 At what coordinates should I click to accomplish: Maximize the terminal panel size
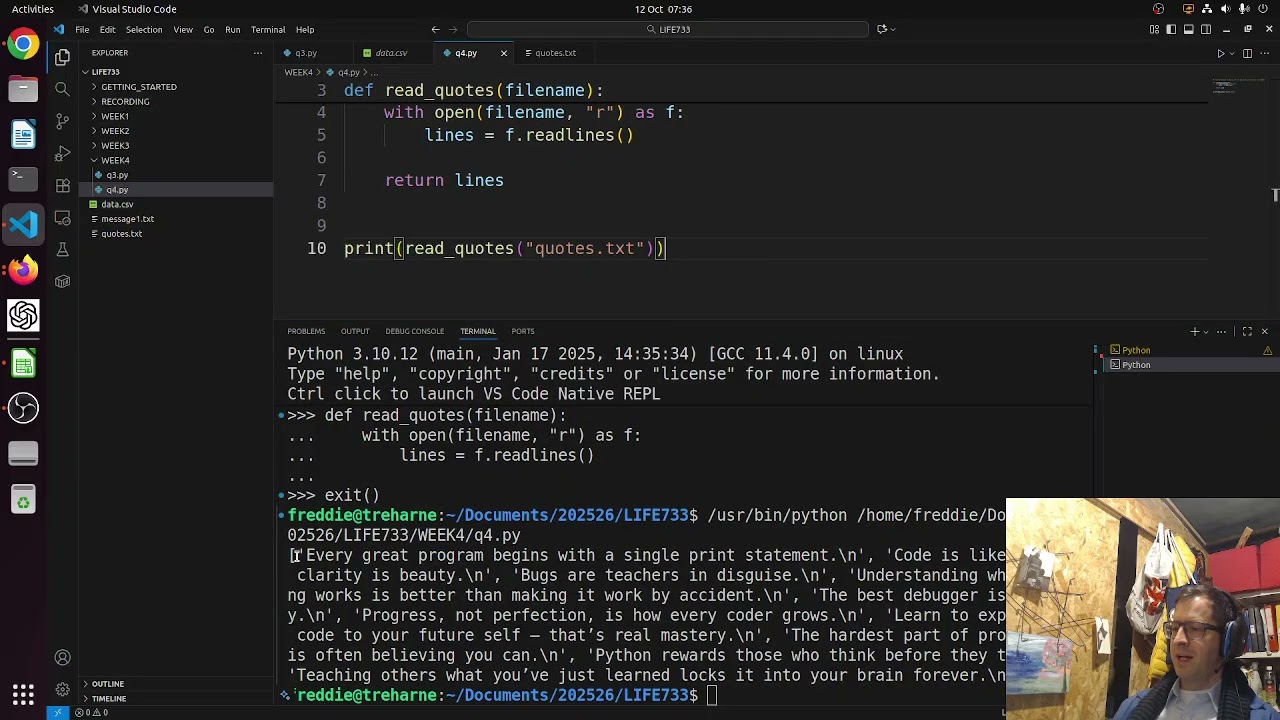click(x=1247, y=331)
